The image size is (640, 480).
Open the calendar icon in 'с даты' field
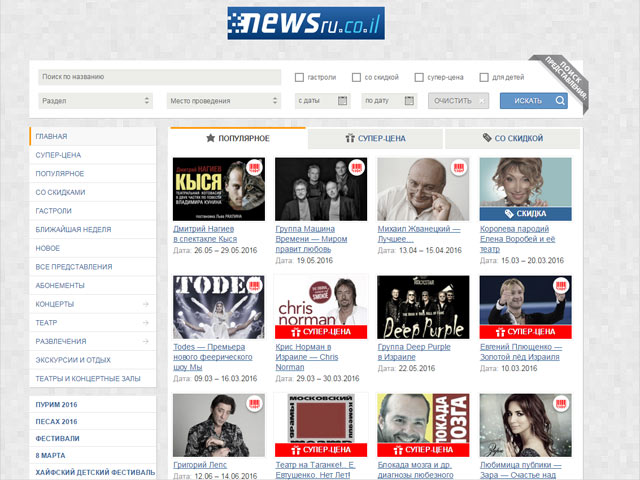[342, 101]
